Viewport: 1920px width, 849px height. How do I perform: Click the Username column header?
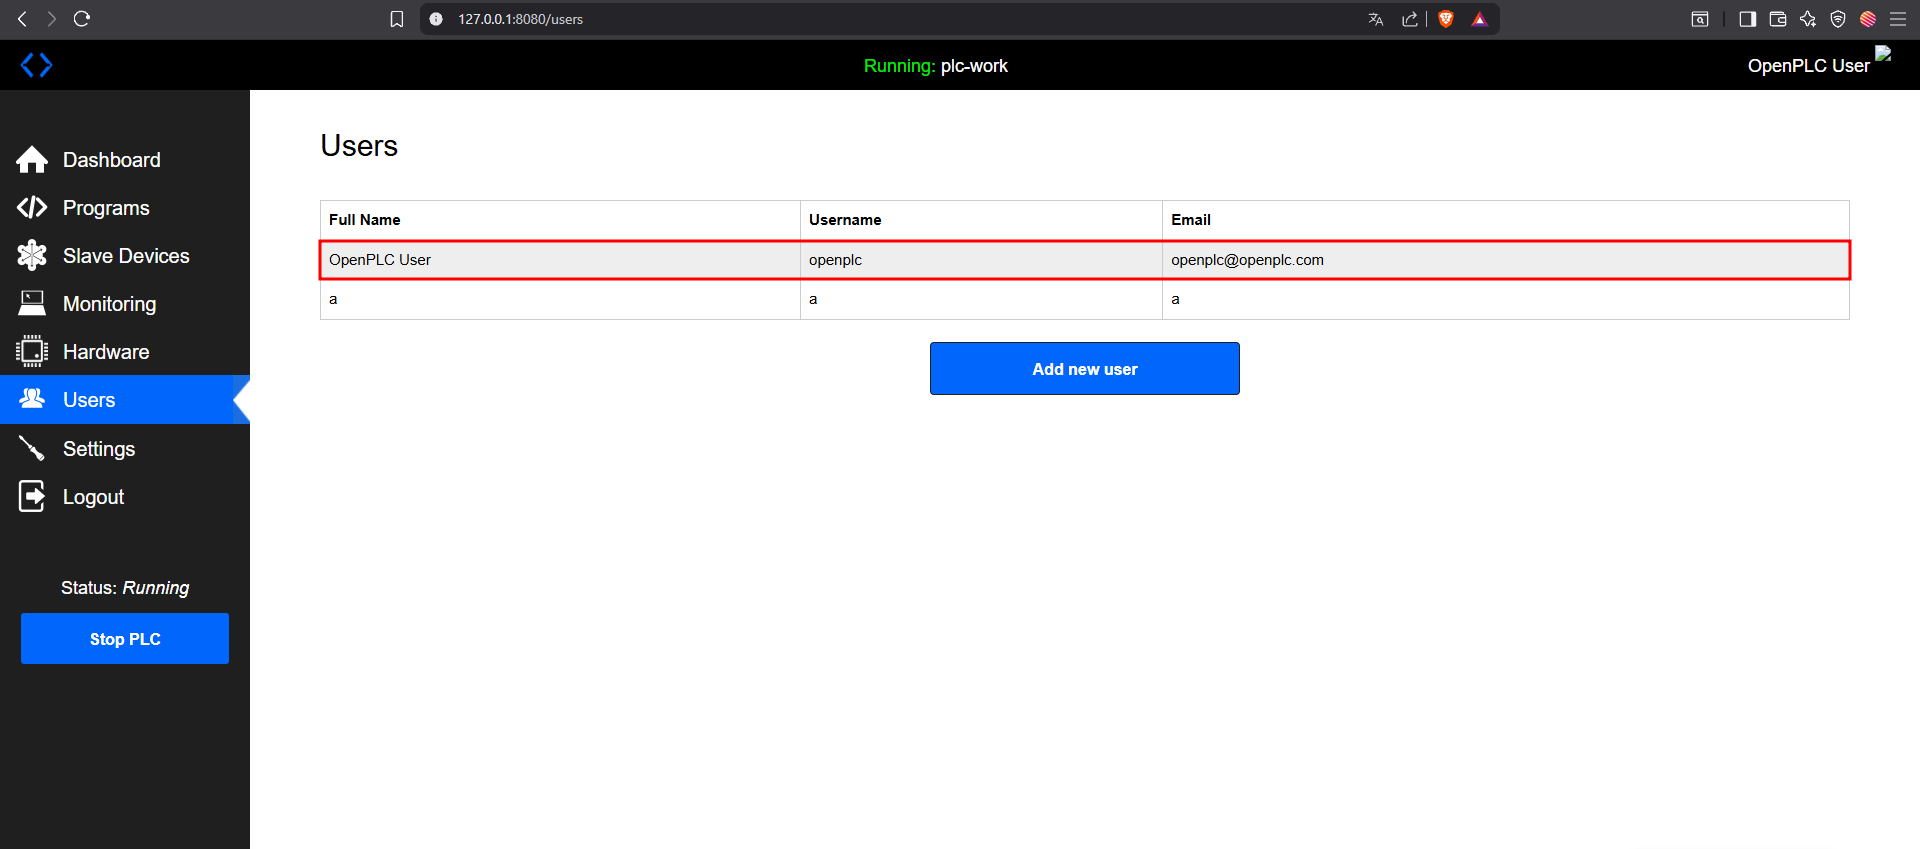981,220
